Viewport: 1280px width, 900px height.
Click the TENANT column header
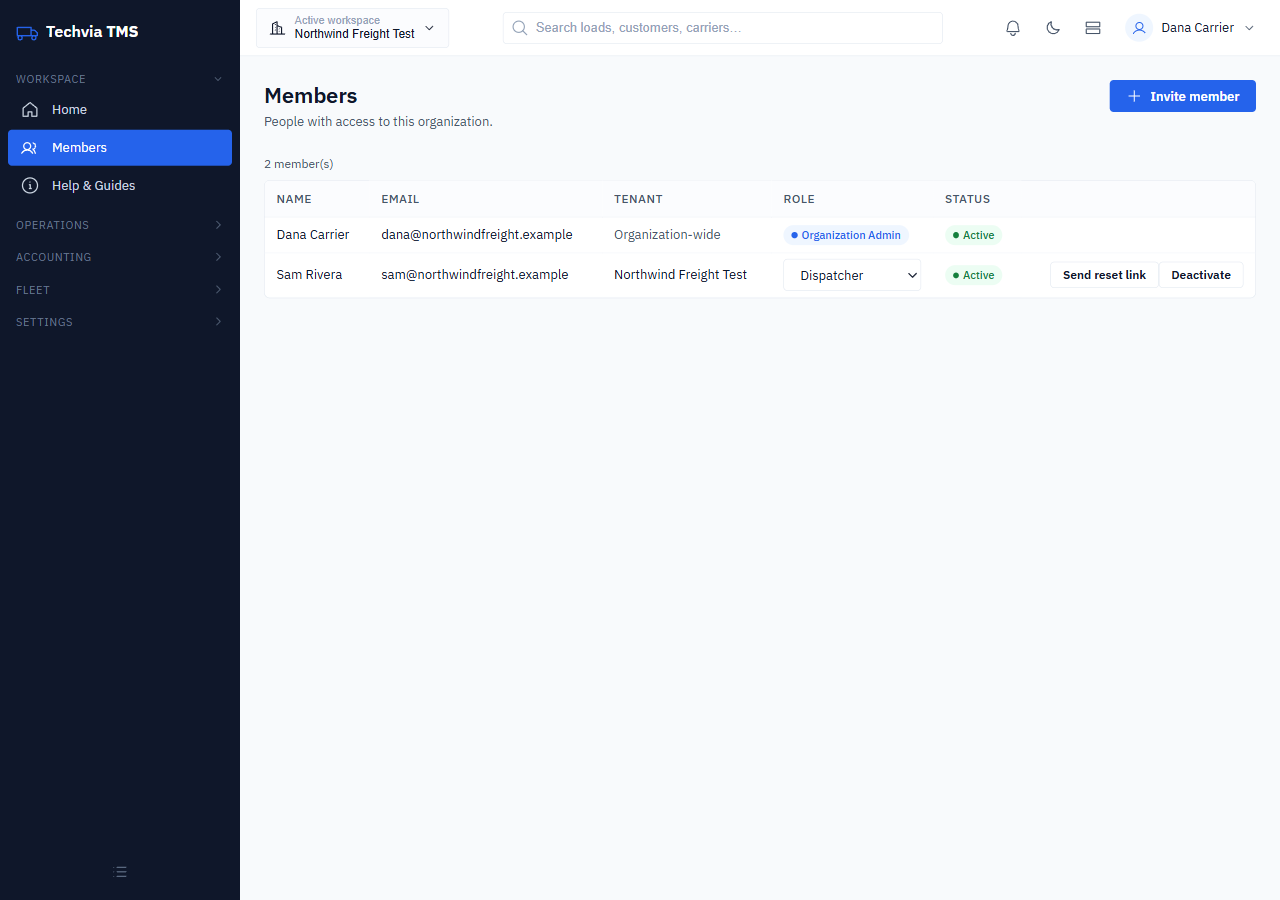click(638, 199)
